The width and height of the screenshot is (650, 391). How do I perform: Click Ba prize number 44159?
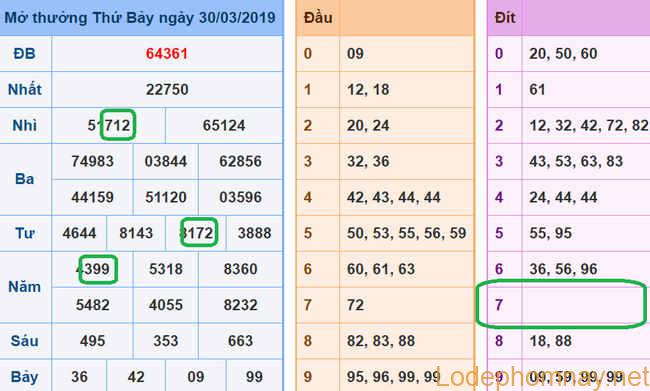tap(92, 197)
